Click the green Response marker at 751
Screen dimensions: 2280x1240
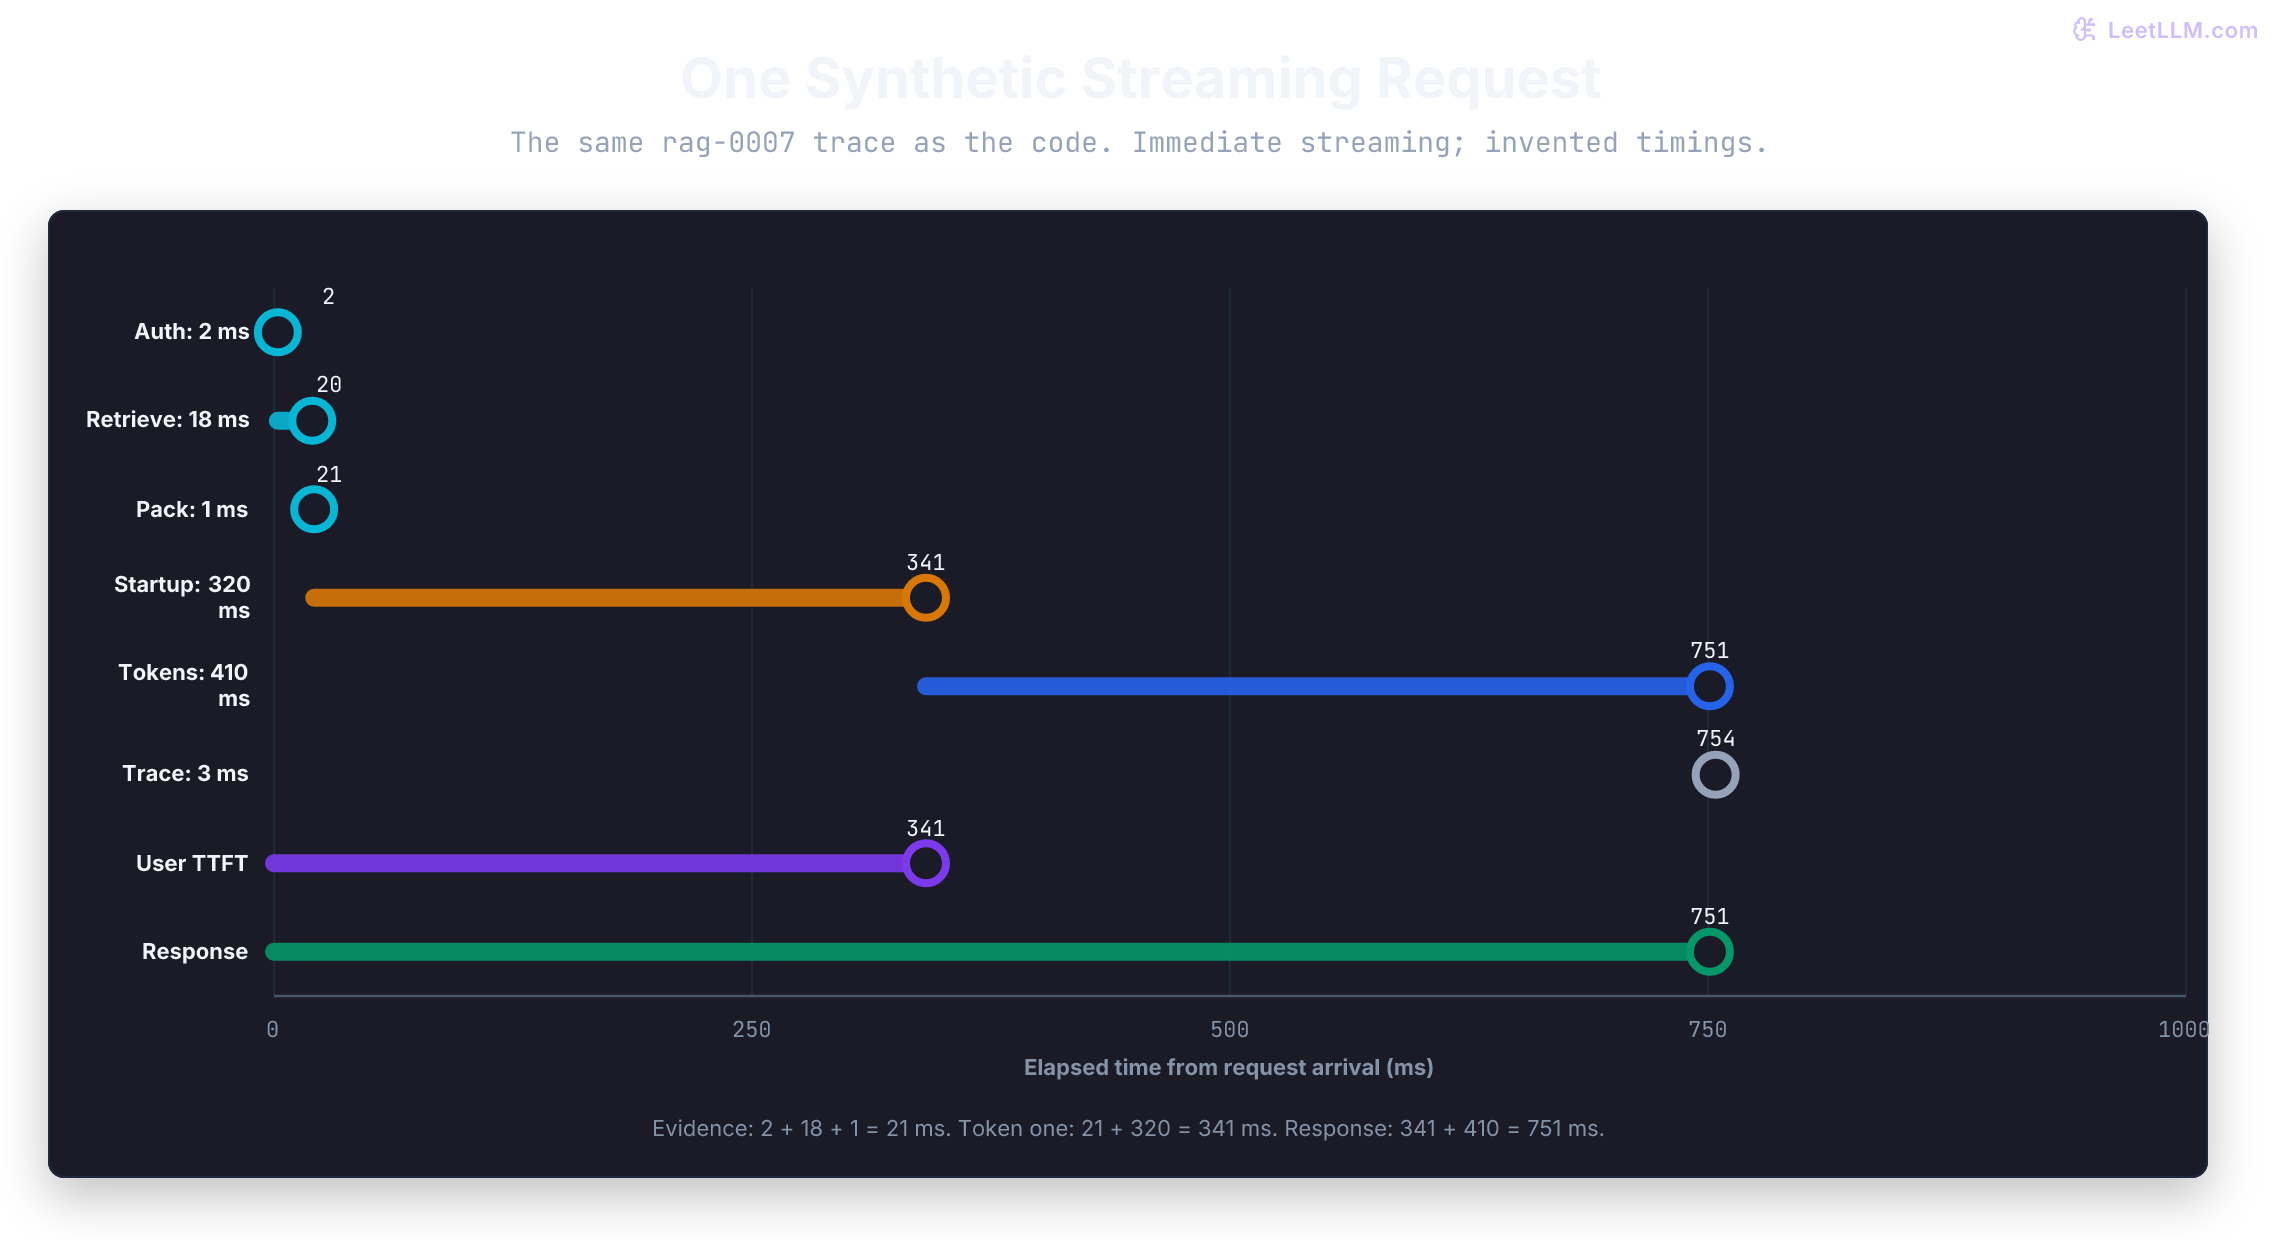1710,951
